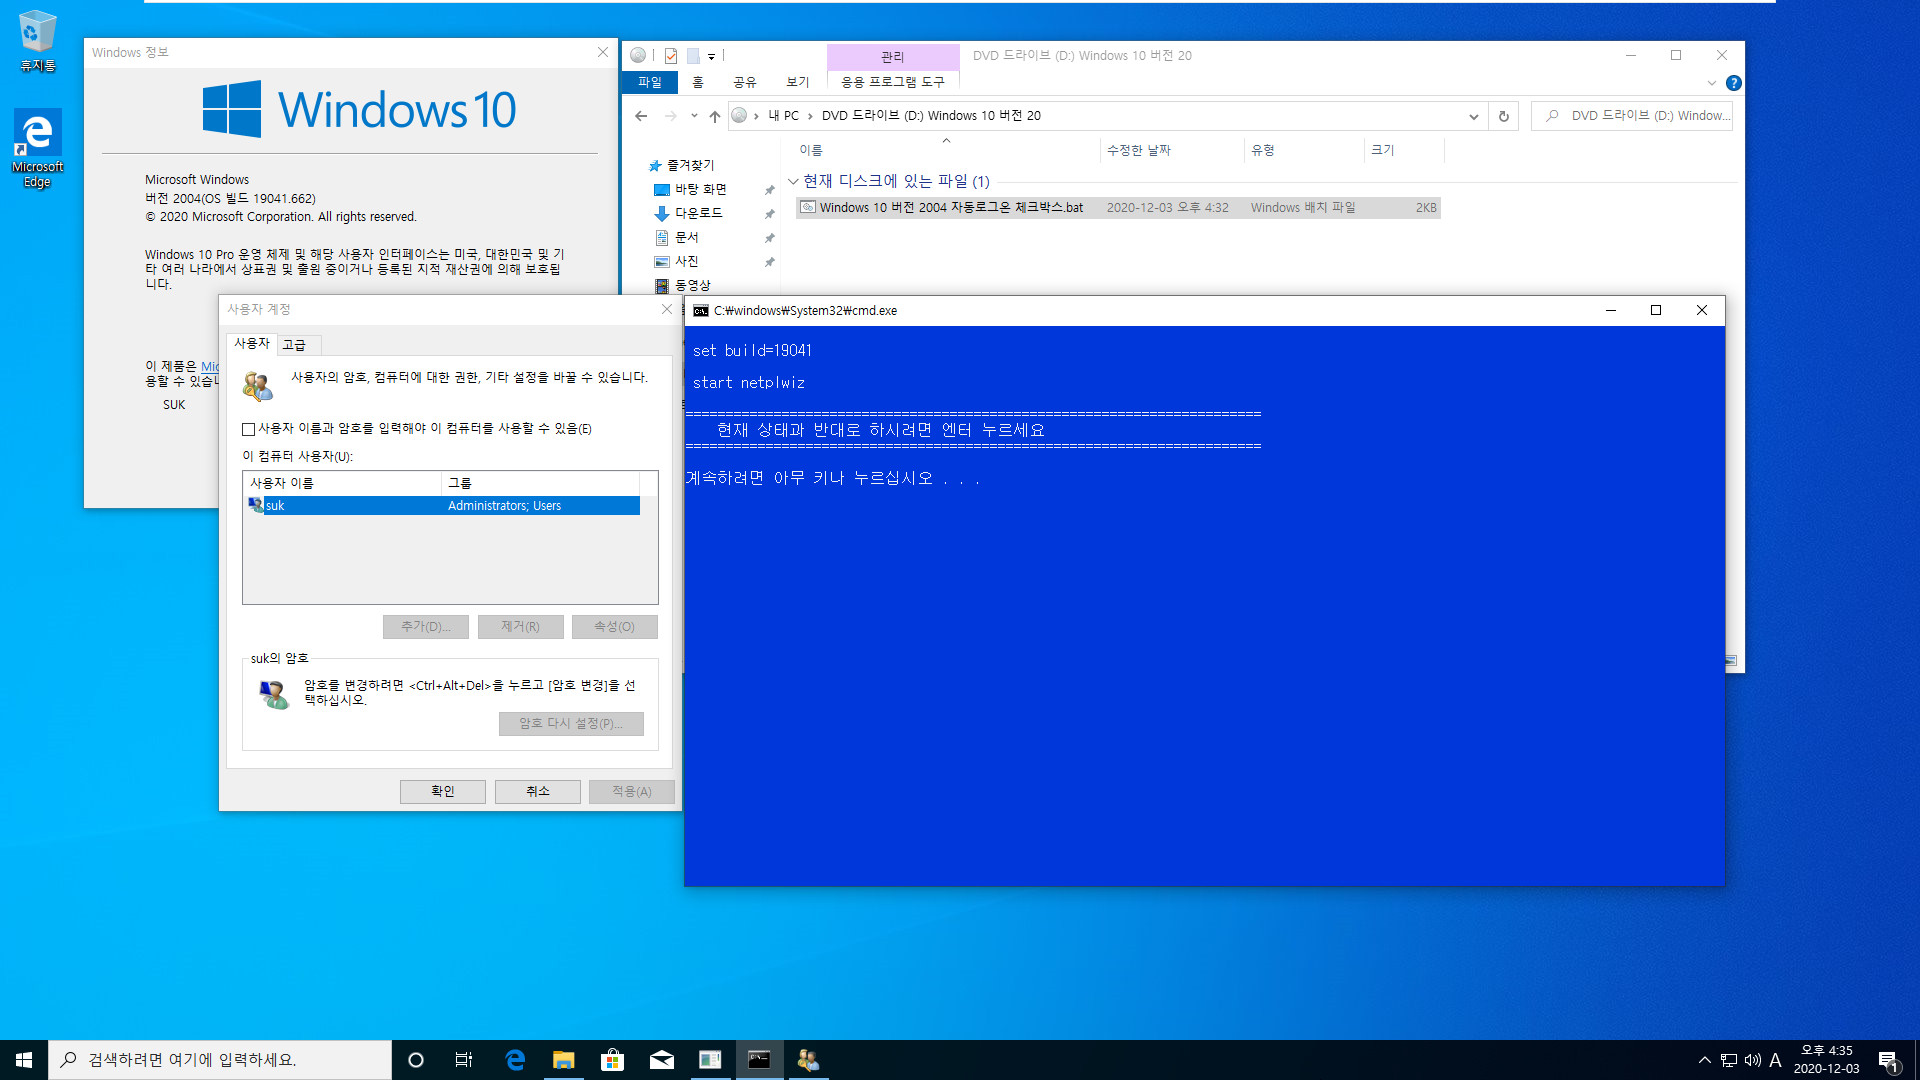Switch to cmd.exe taskbar icon
This screenshot has height=1080, width=1920.
coord(759,1060)
